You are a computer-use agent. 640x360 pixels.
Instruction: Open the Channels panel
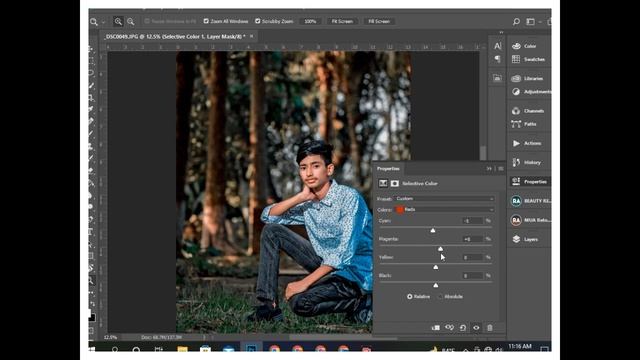[x=529, y=111]
